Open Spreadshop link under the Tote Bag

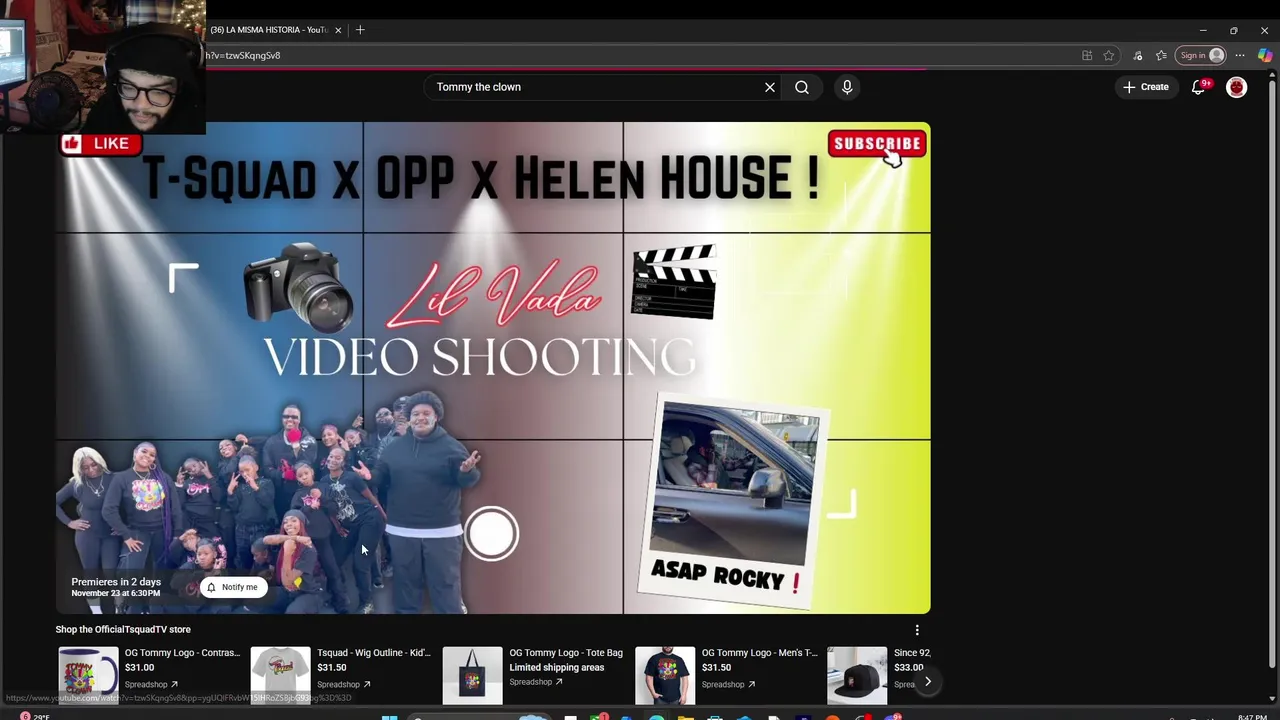click(x=536, y=682)
